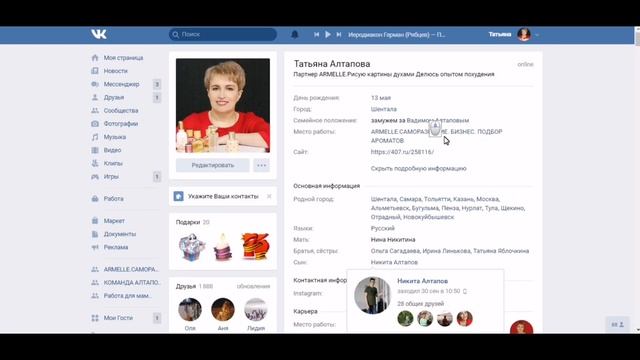
Task: Open Сообщества section
Action: point(121,111)
